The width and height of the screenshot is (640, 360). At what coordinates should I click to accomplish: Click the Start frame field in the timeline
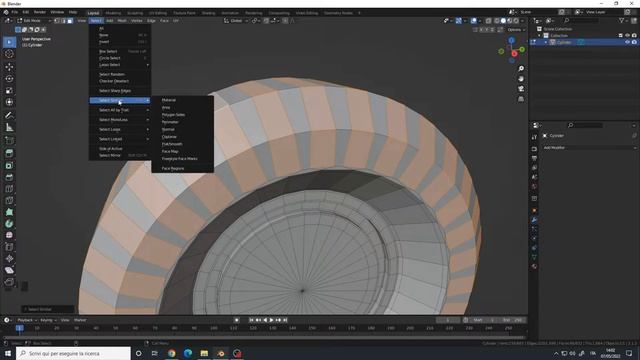484,320
